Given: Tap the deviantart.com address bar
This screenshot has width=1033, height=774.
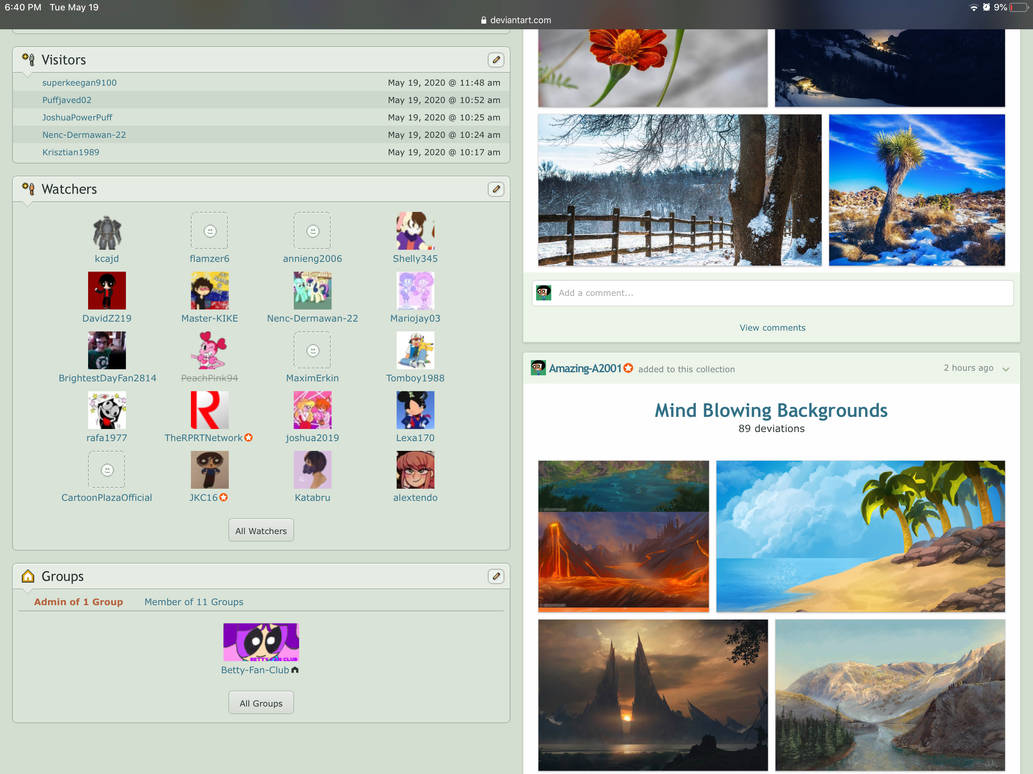Looking at the screenshot, I should point(516,20).
